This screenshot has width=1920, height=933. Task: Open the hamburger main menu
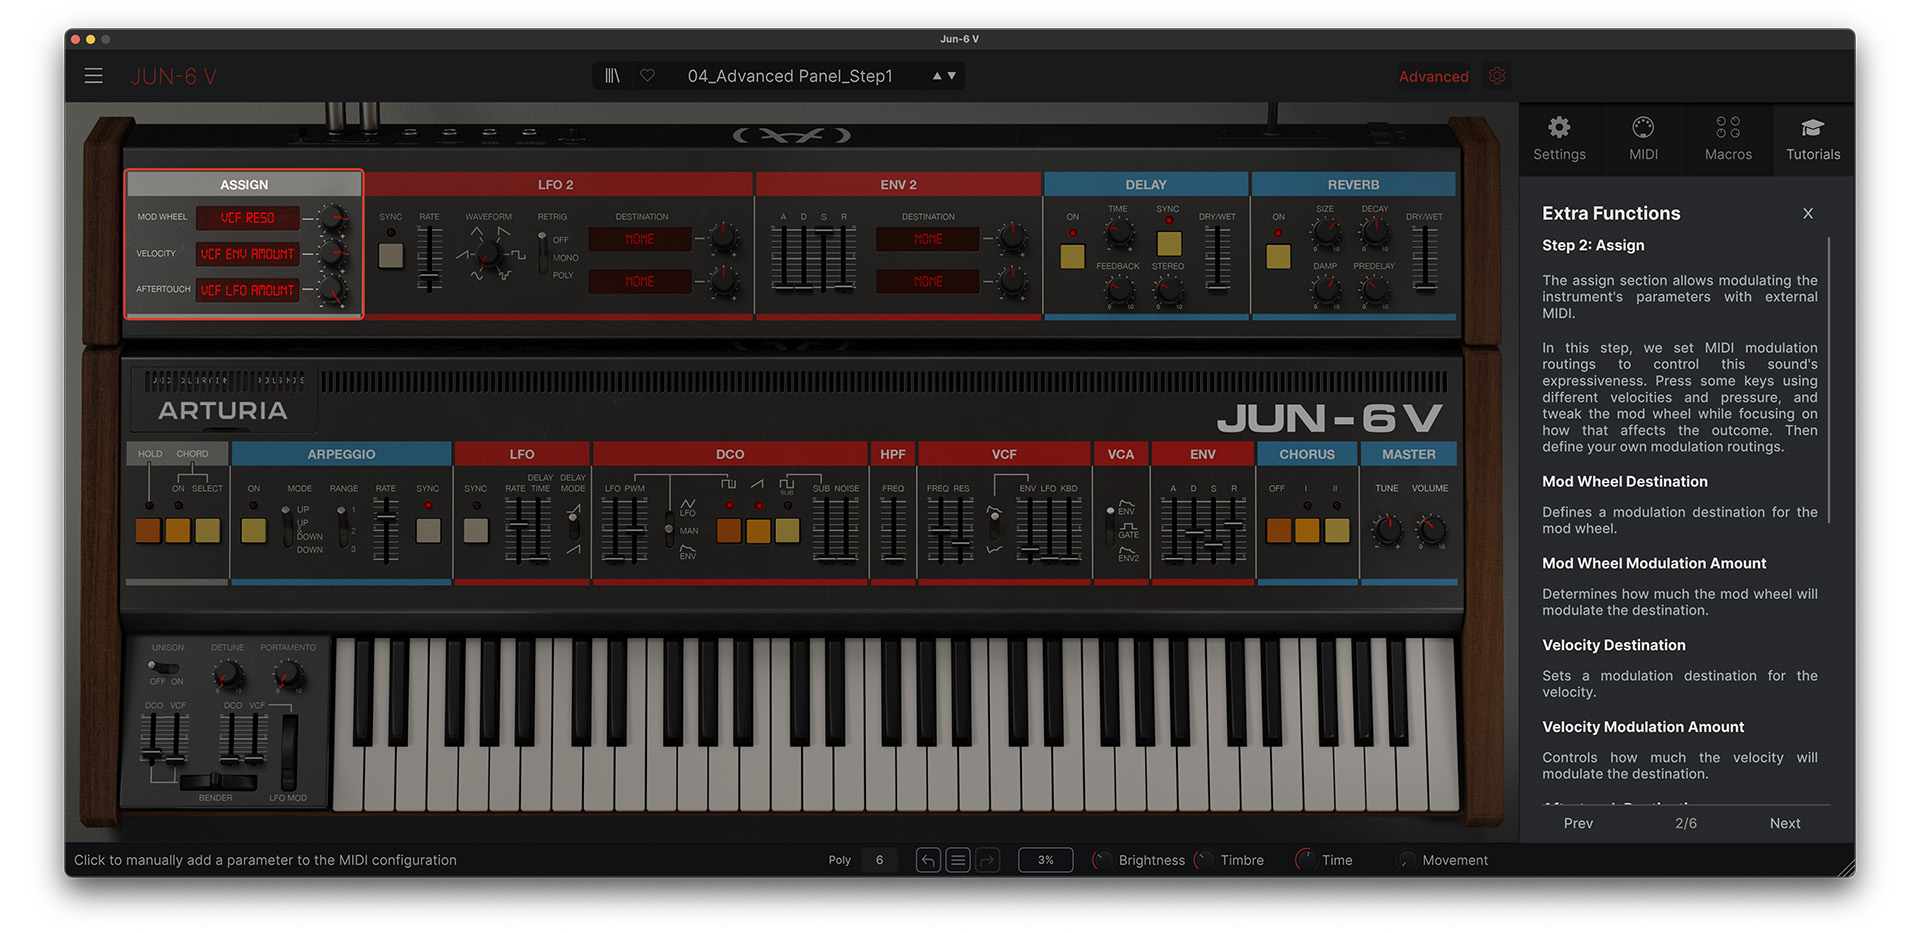pos(93,76)
